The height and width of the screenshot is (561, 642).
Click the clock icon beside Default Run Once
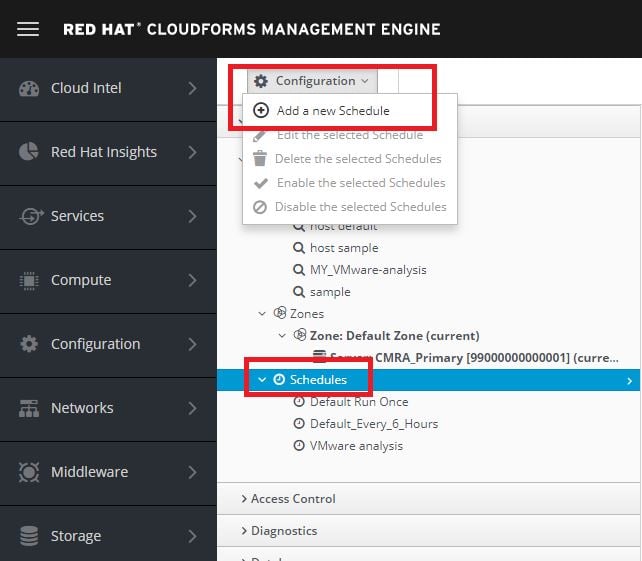point(299,402)
